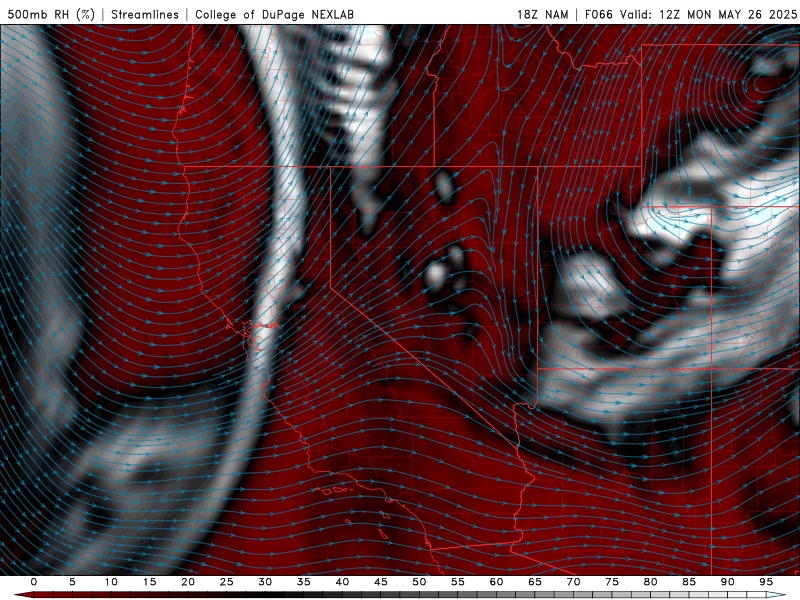
Task: Click the 5 label on the RH scale
Action: (x=72, y=582)
